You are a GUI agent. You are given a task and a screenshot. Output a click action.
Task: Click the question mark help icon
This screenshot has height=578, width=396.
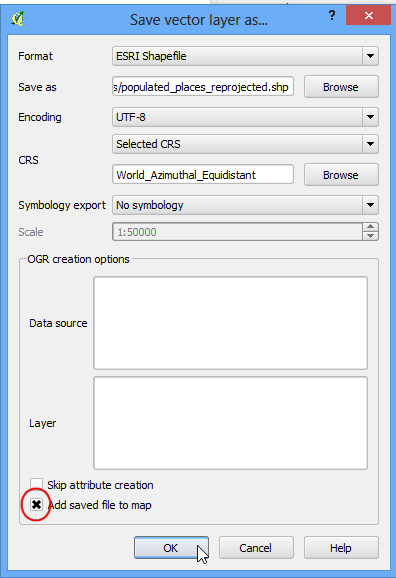click(x=332, y=15)
